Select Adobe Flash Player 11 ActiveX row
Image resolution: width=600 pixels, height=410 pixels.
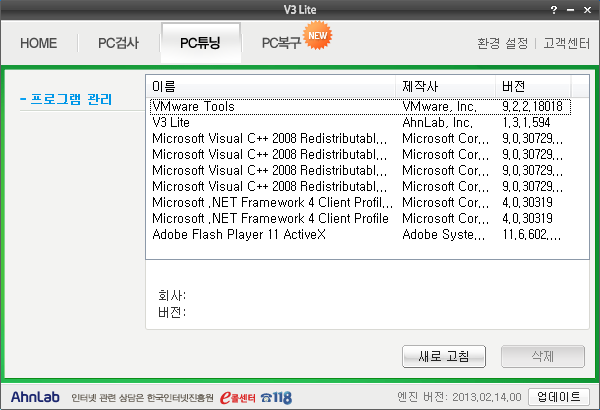[360, 234]
